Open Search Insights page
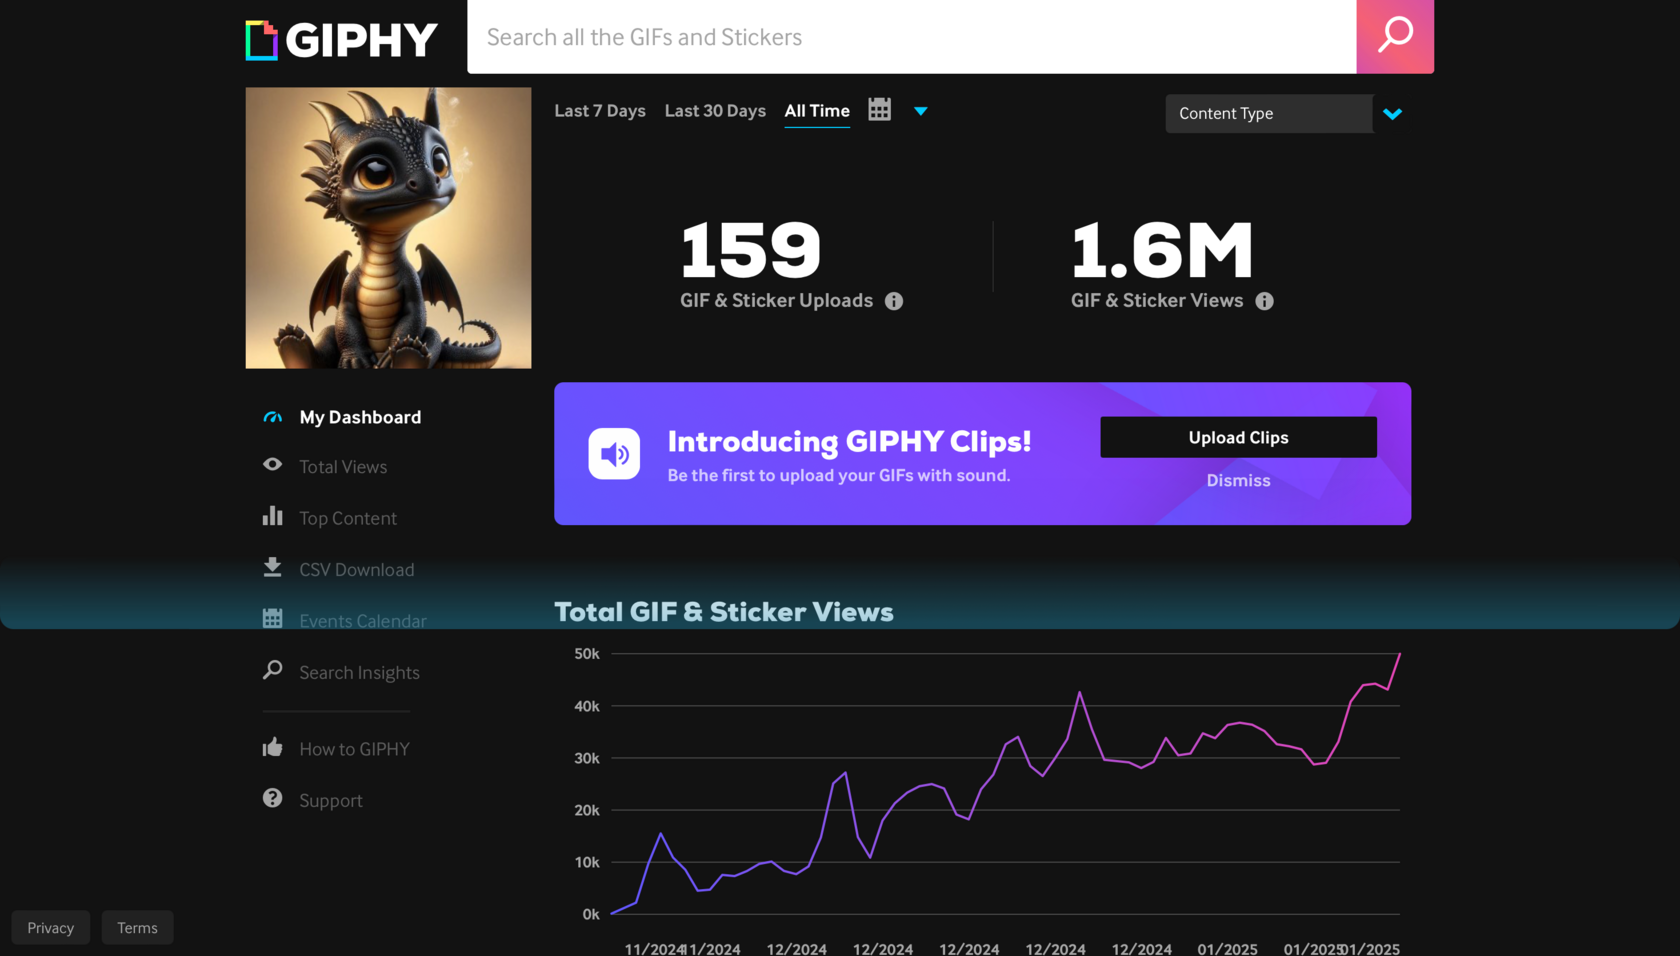 point(360,673)
